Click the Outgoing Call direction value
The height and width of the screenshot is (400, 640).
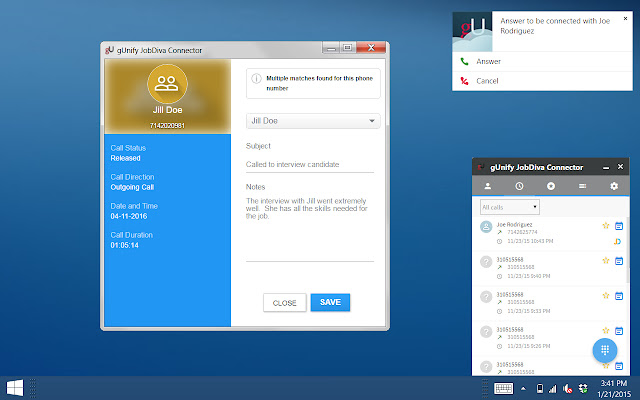click(132, 187)
